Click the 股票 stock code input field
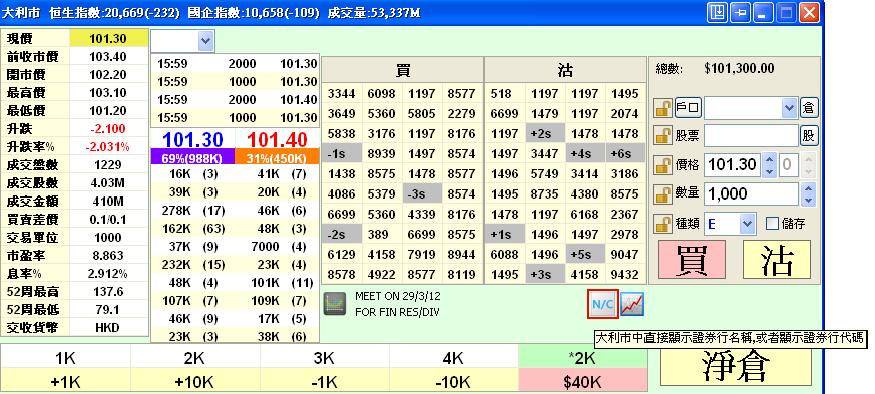This screenshot has width=875, height=394. tap(751, 135)
